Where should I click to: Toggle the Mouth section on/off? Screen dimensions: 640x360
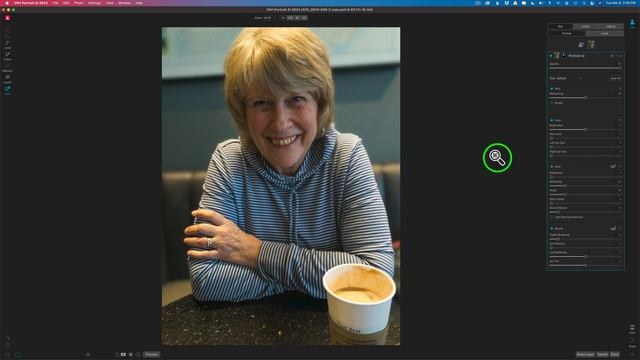[x=552, y=229]
